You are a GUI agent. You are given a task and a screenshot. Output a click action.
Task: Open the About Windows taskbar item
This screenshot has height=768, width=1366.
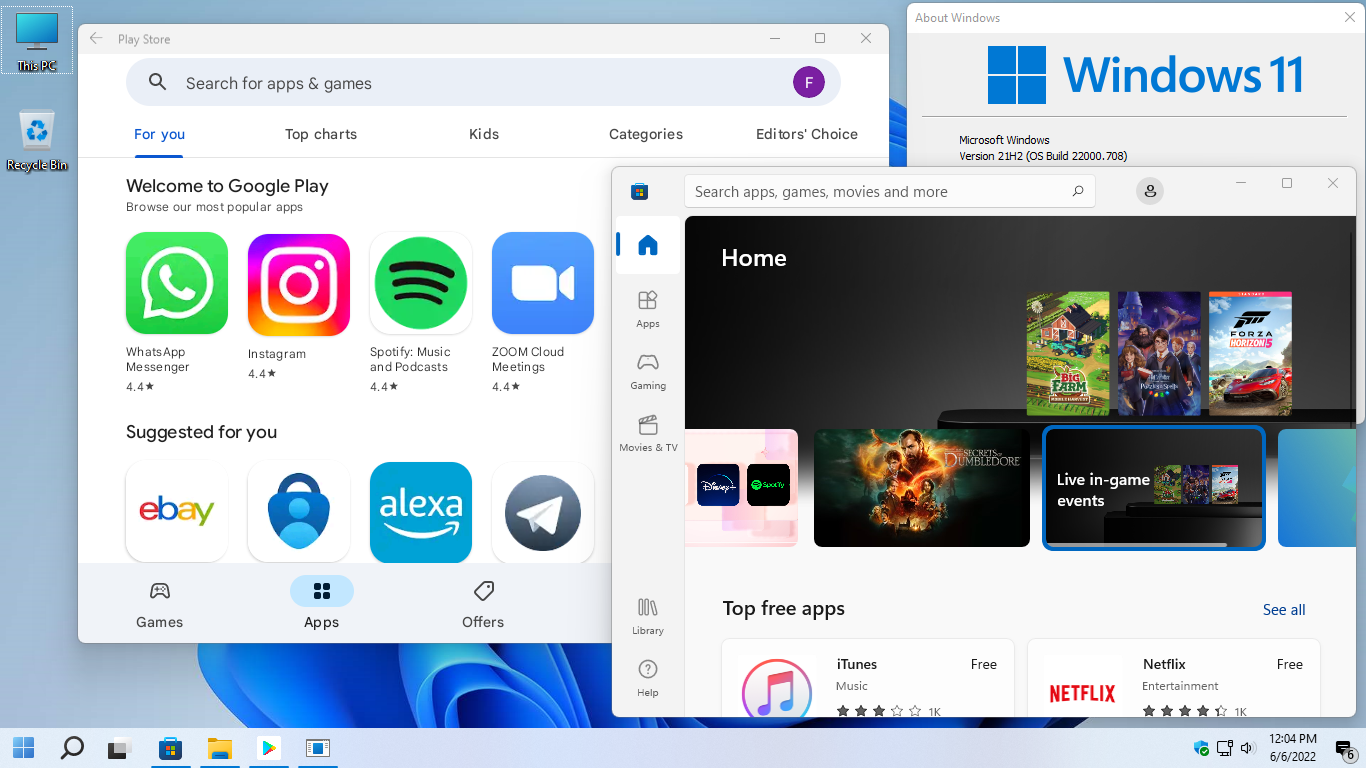[317, 747]
